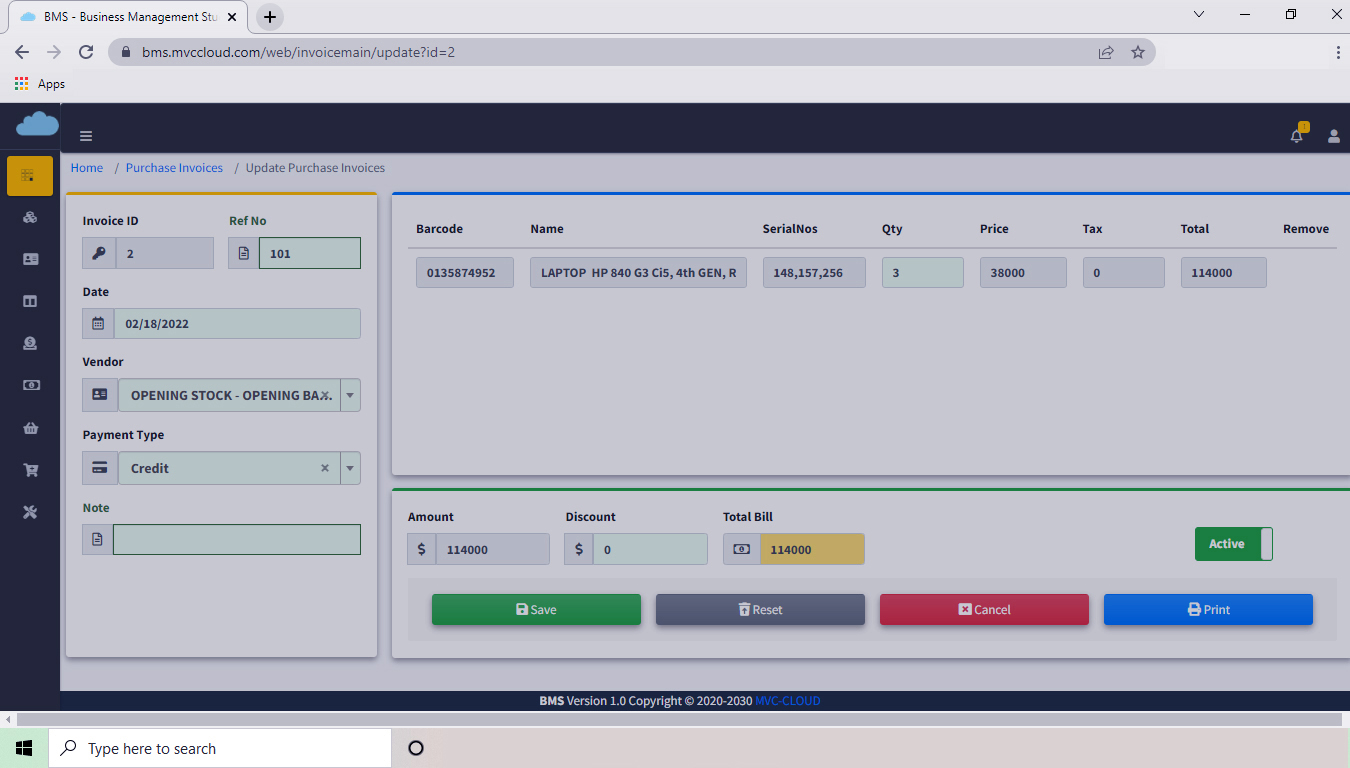
Task: Click the cubes icon in the sidebar
Action: [x=30, y=217]
